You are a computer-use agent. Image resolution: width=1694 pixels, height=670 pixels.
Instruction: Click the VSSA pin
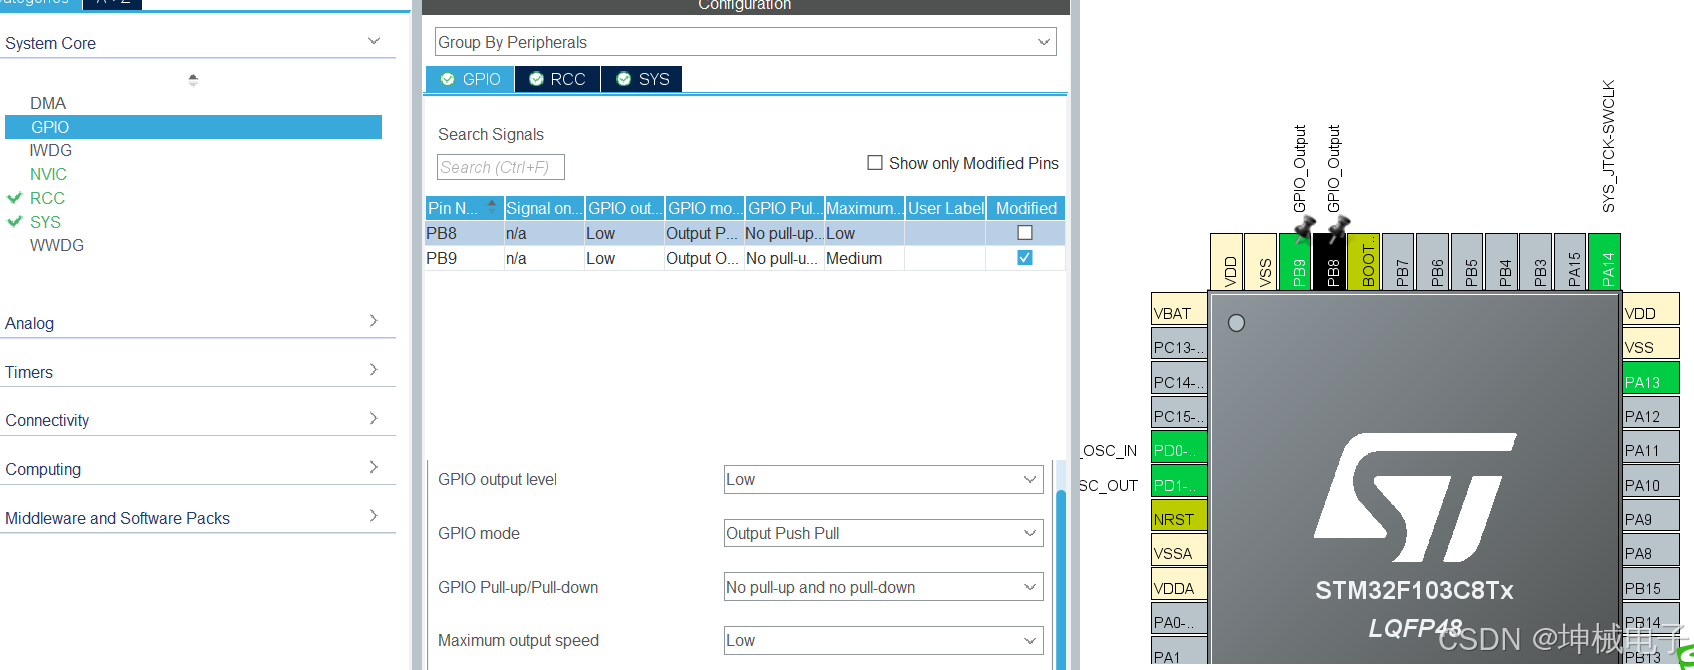click(x=1179, y=549)
